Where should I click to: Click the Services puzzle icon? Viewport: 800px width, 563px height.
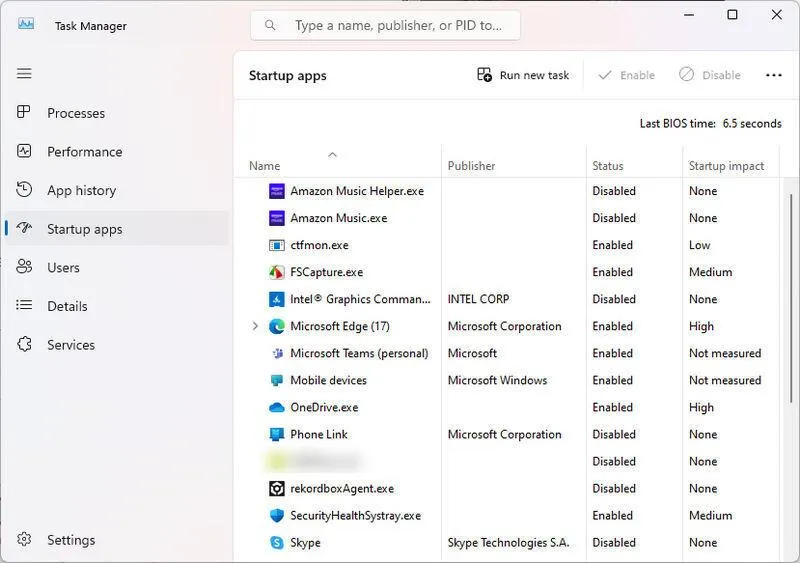pos(24,344)
